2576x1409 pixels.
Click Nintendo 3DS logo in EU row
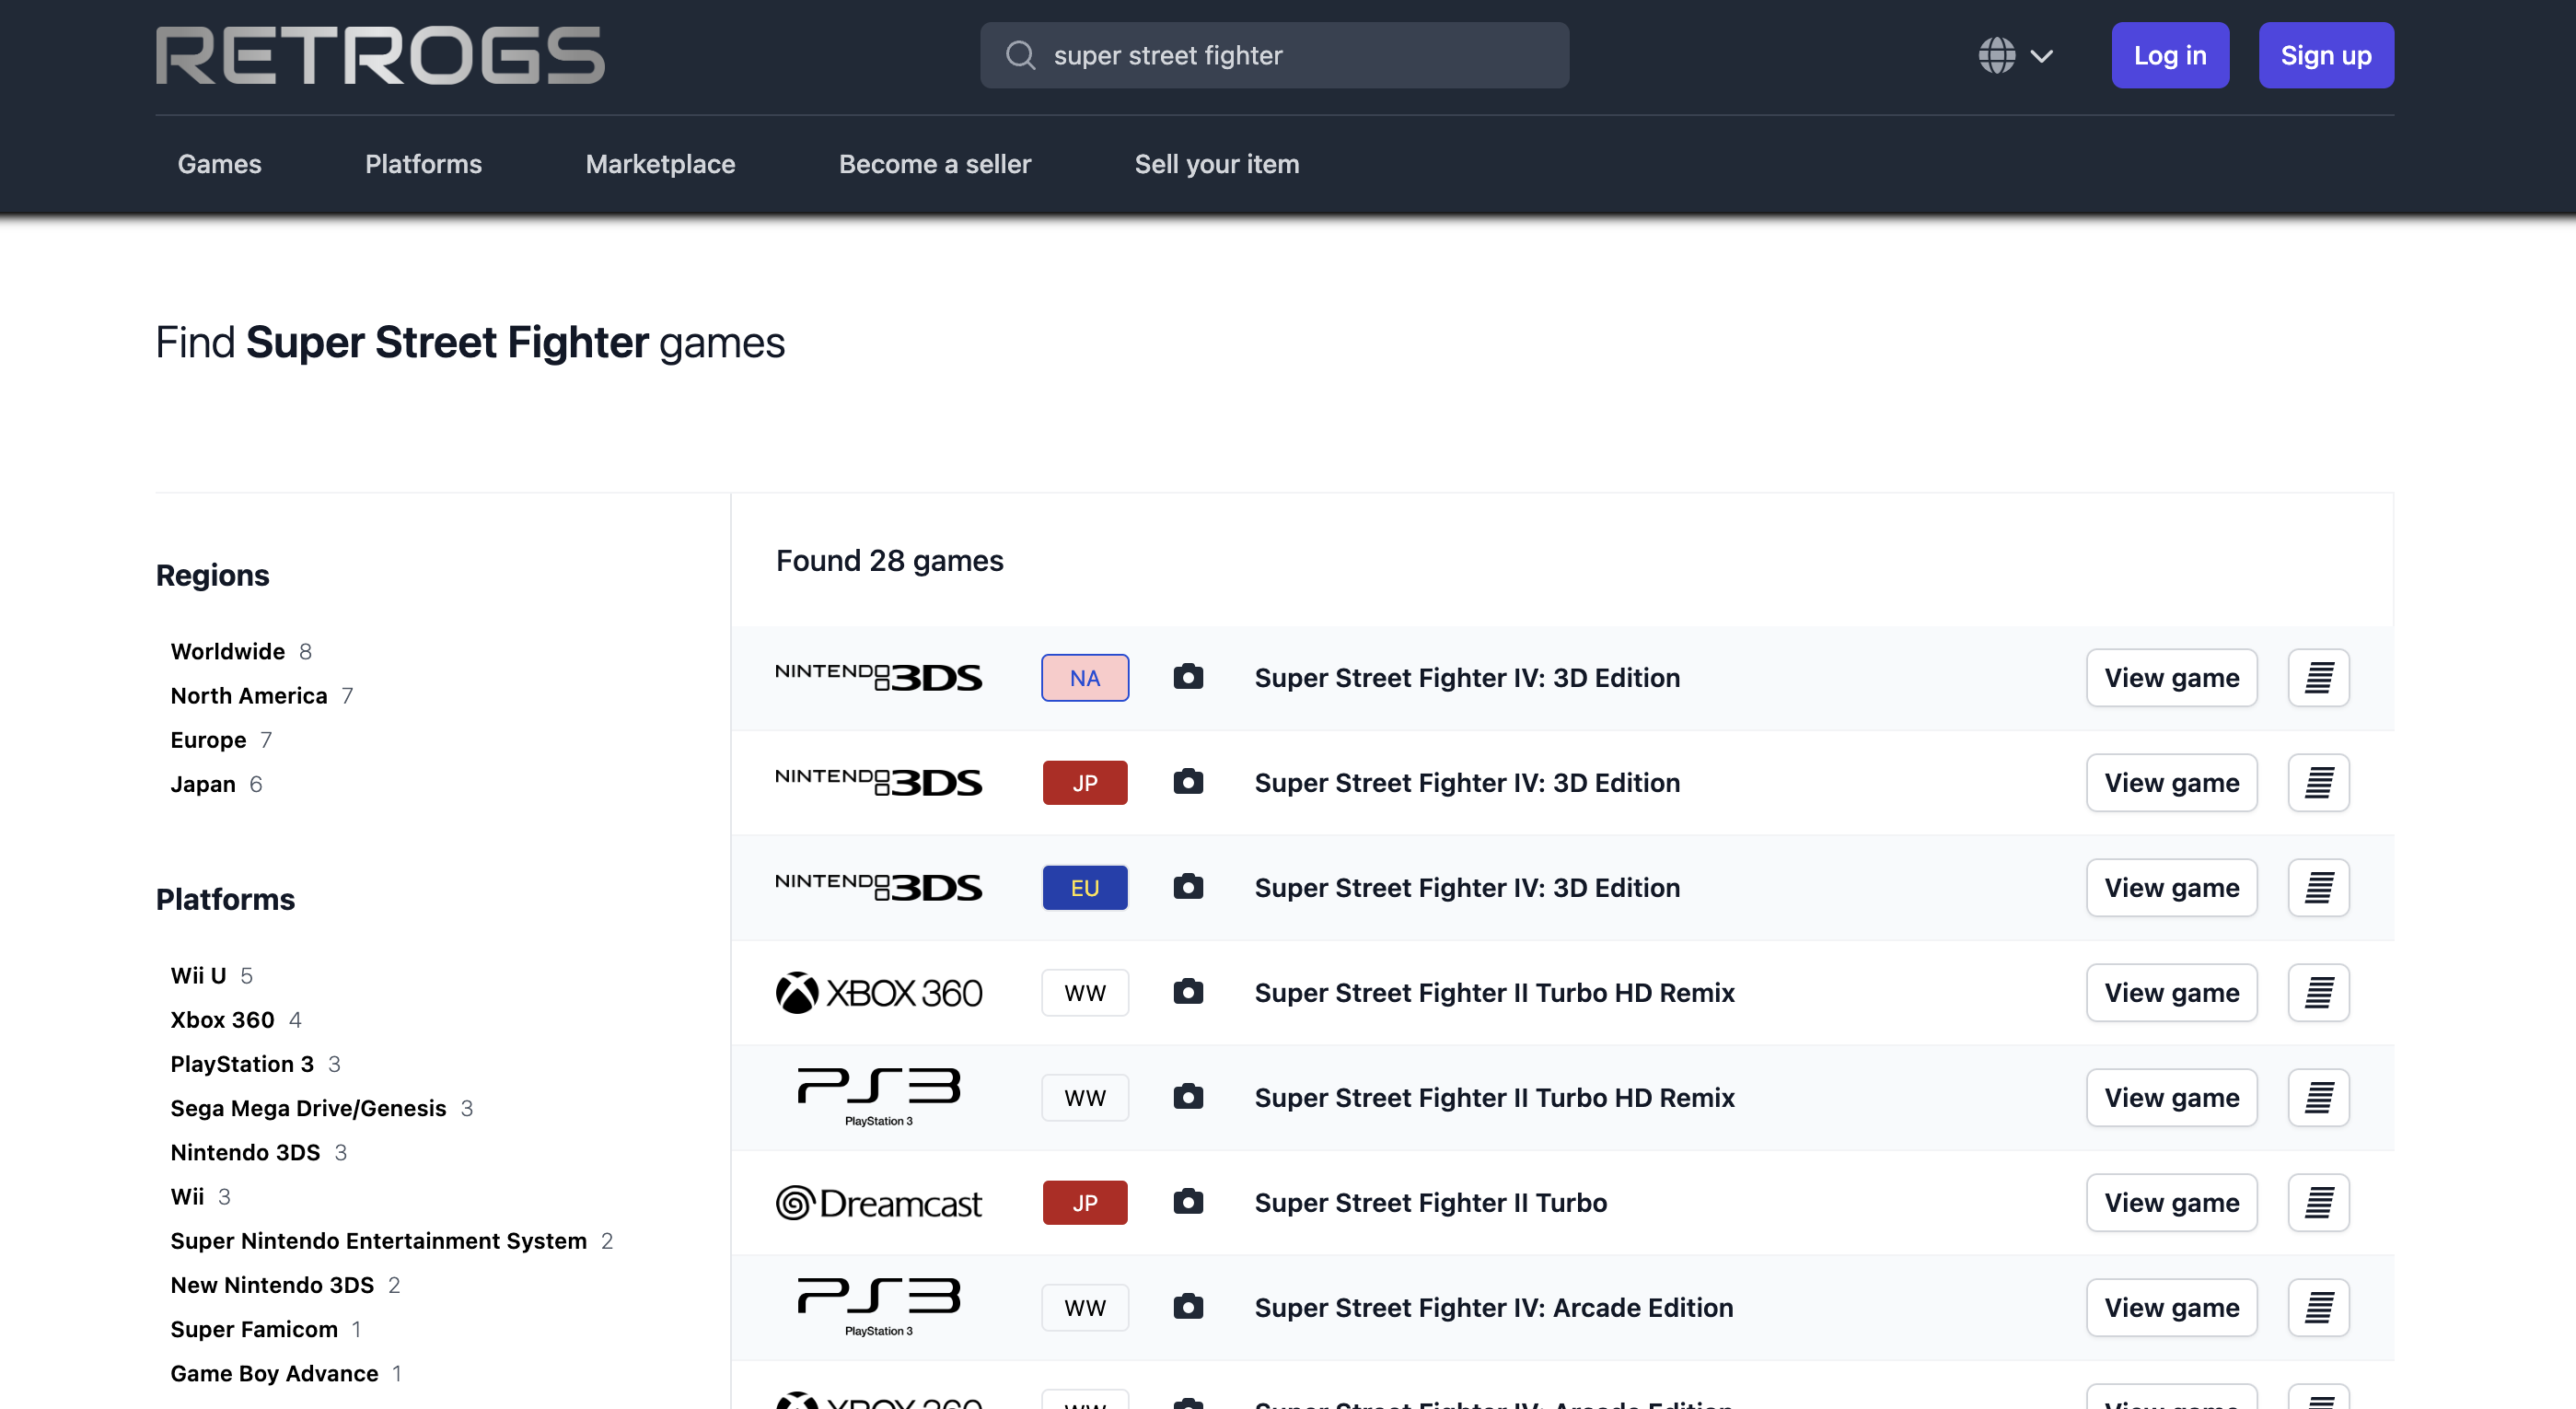pos(878,887)
